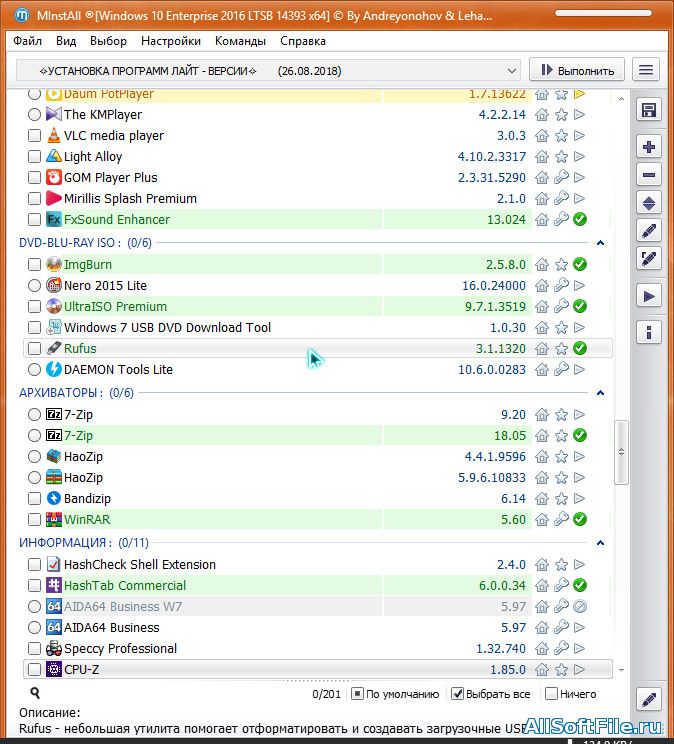Select GOM Player Plus entry
The width and height of the screenshot is (674, 744).
tap(111, 177)
